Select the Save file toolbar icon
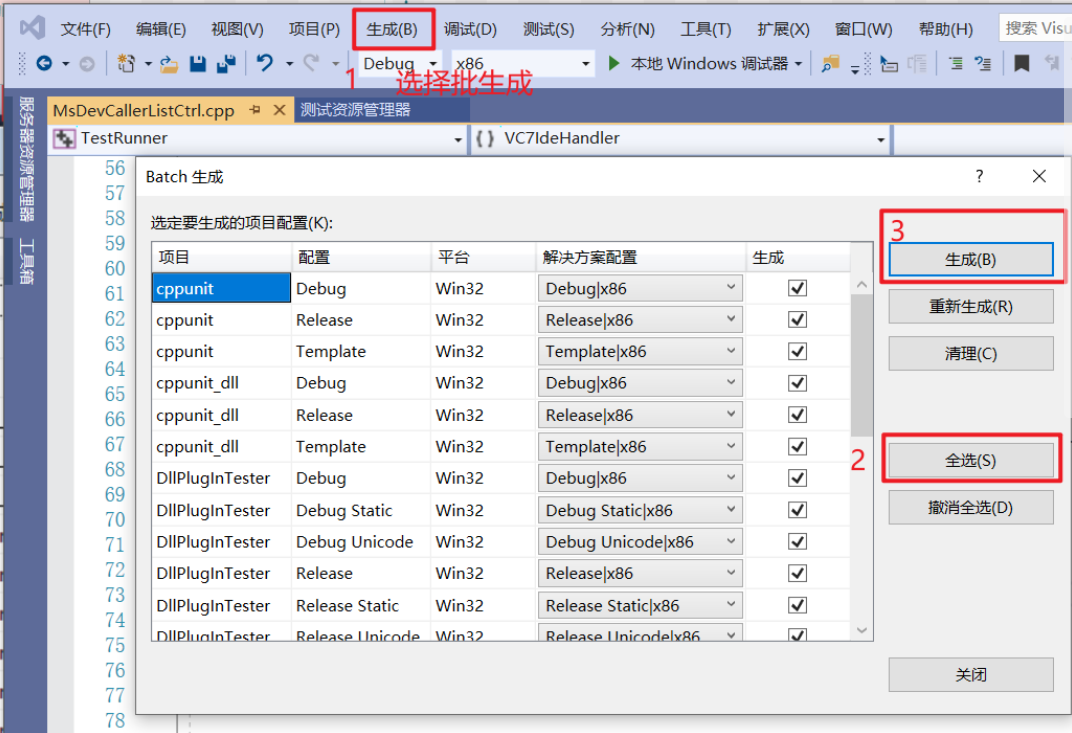Screen dimensions: 1072x733 click(x=198, y=62)
